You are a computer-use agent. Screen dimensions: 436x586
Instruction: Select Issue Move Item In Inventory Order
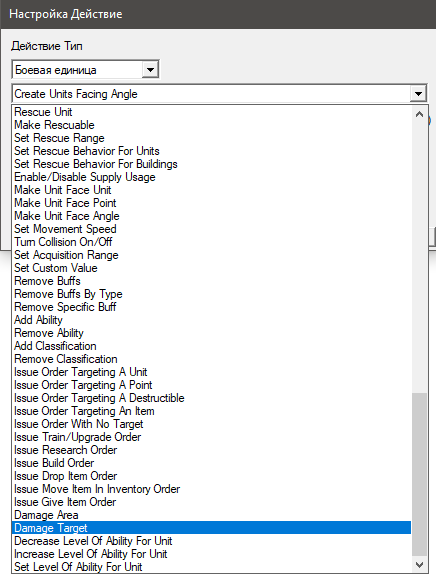click(x=211, y=489)
